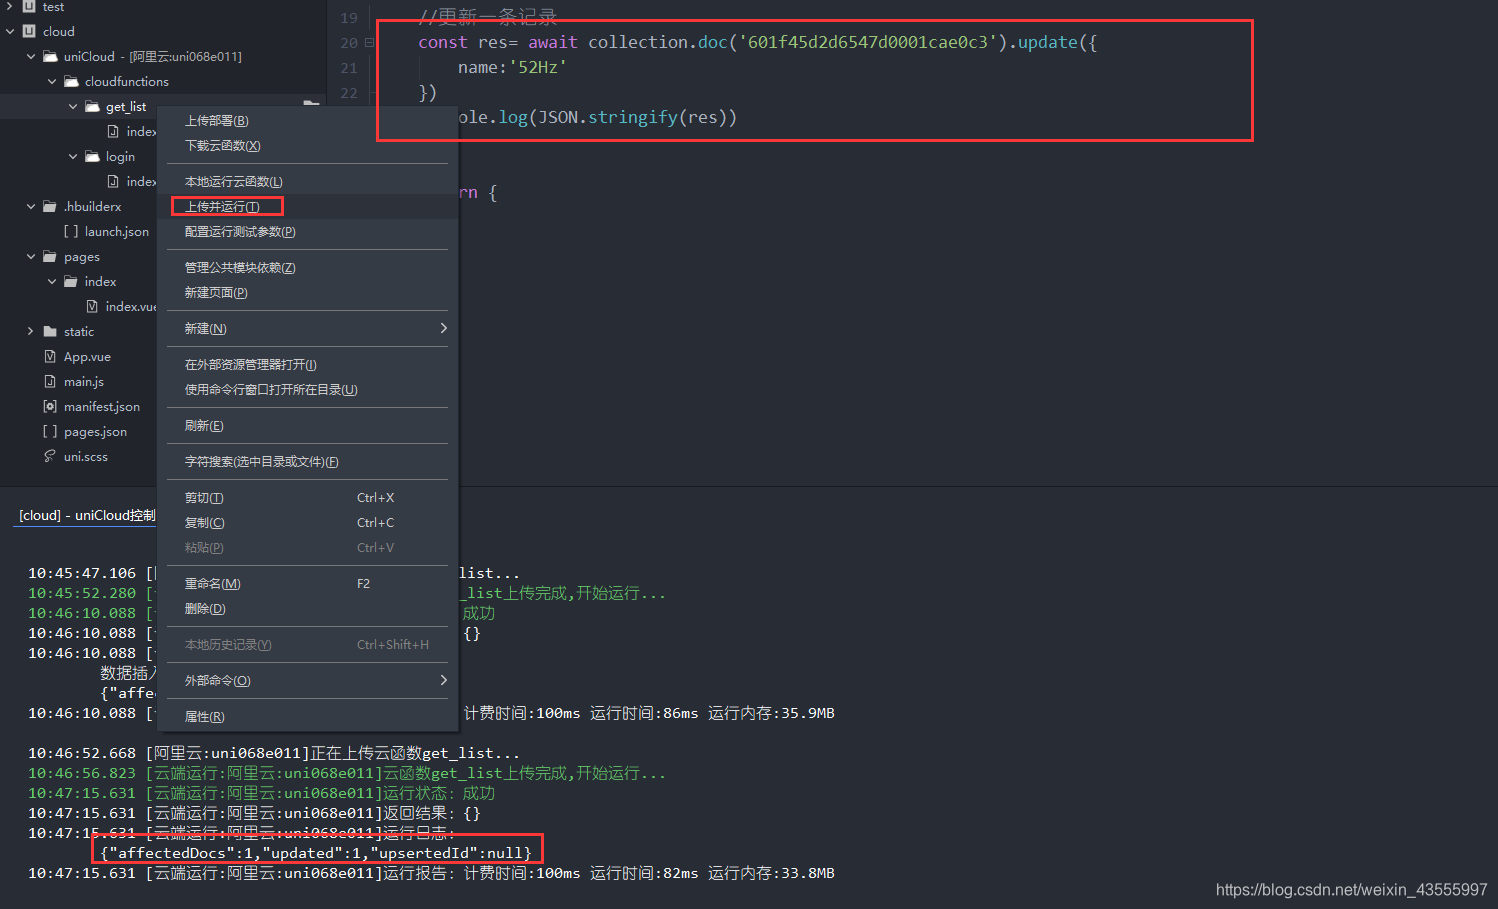Click the cloud project icon

[x=29, y=31]
